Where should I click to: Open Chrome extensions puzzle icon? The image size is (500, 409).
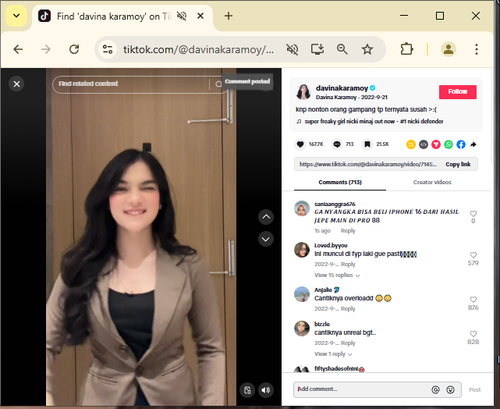pos(406,49)
